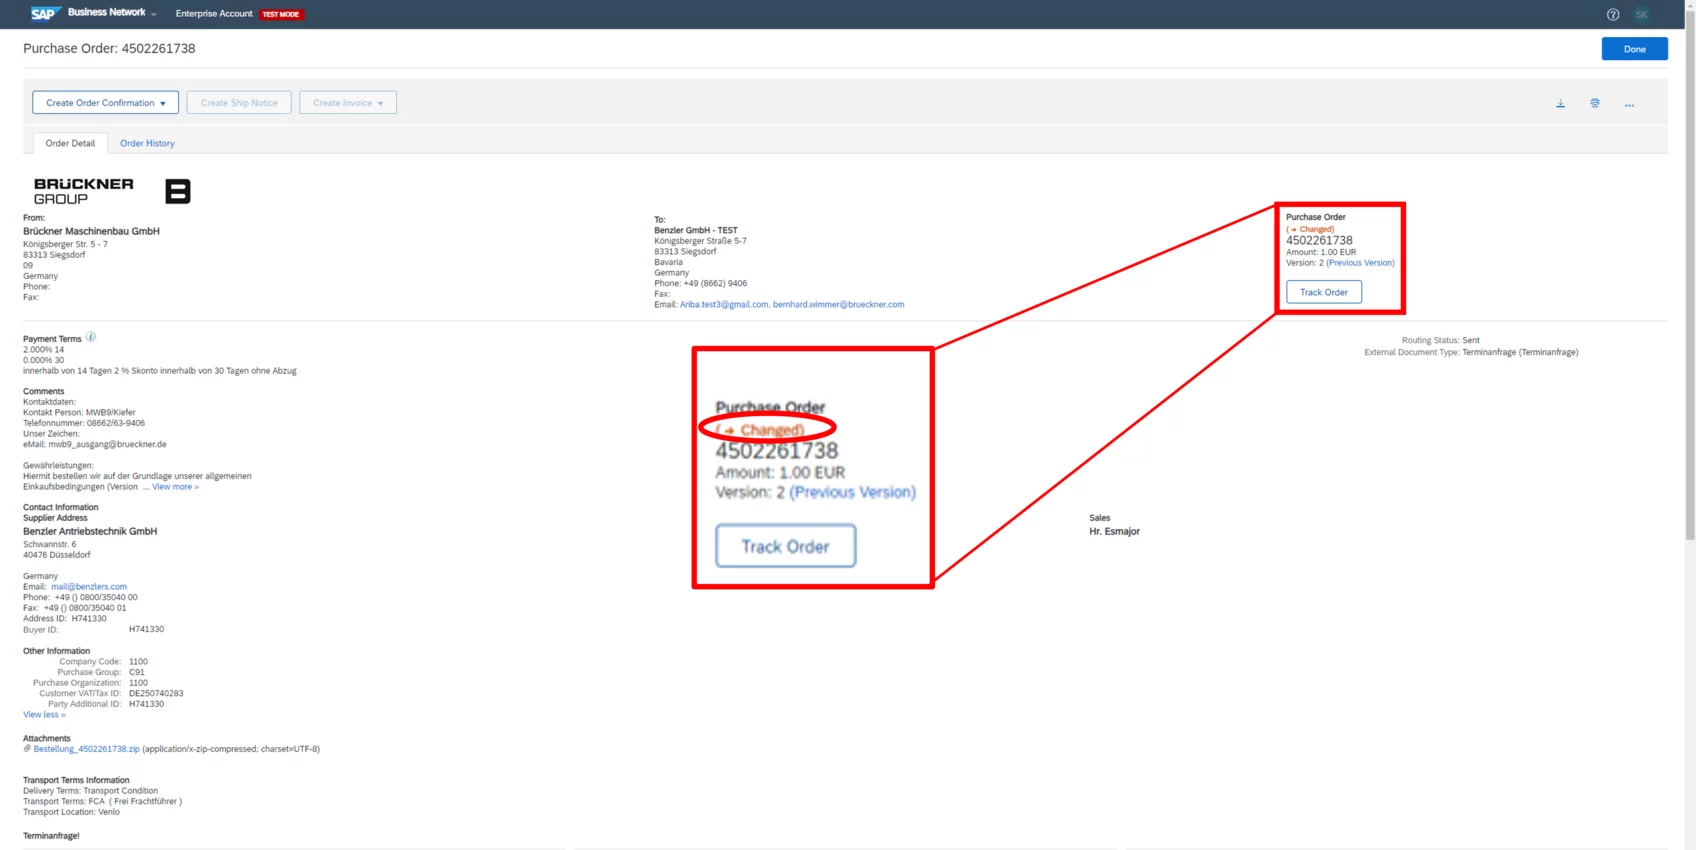
Task: Open the Ariba.test3@gmail.com email link
Action: (x=724, y=305)
